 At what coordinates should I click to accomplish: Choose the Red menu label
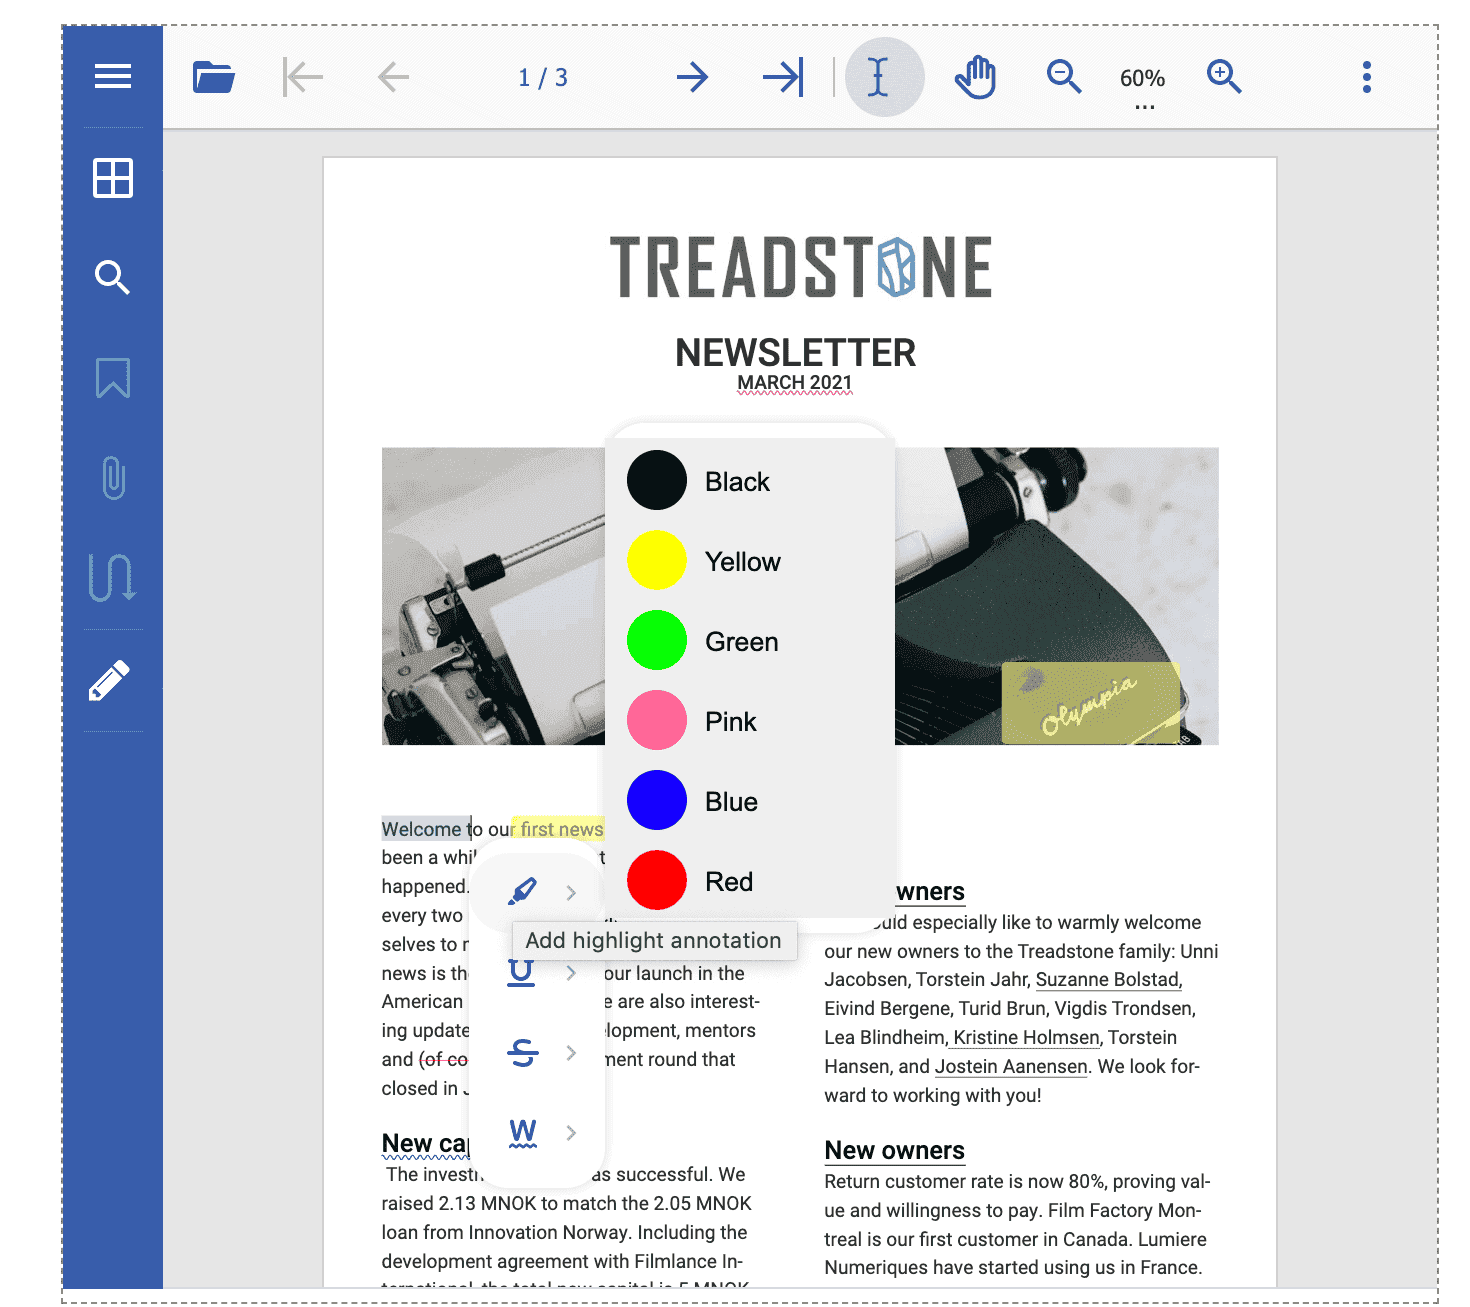coord(729,882)
